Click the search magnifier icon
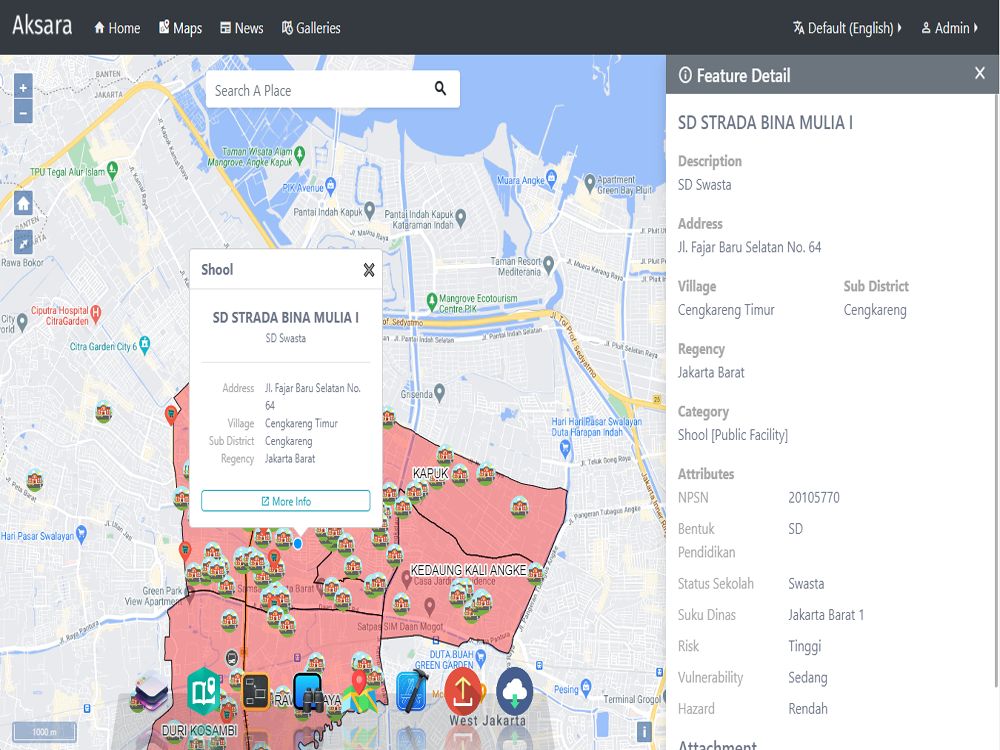Screen dimensions: 1000x750 point(440,89)
